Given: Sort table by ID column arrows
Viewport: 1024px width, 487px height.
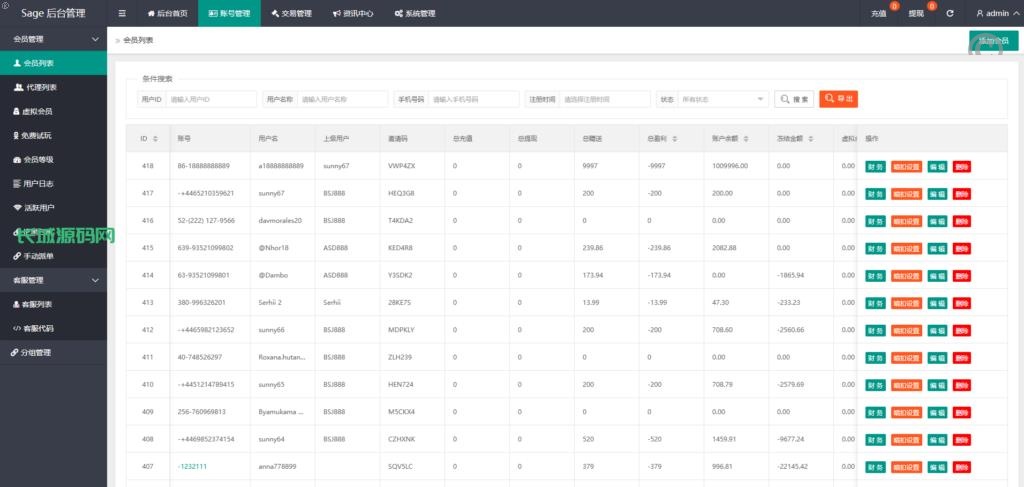Looking at the screenshot, I should [x=156, y=138].
